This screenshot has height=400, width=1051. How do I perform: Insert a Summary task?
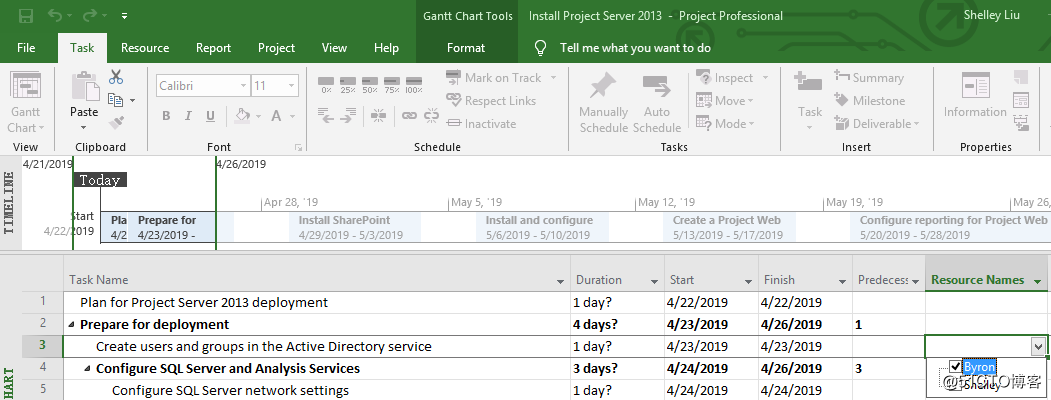pos(869,78)
